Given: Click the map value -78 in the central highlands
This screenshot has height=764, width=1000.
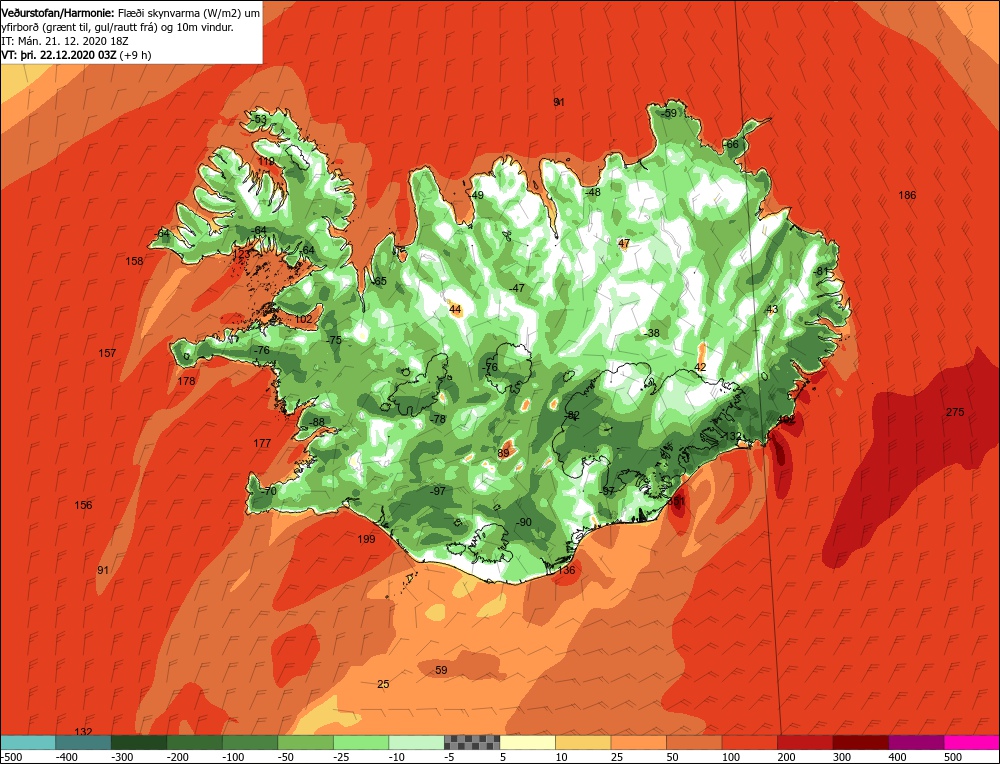Looking at the screenshot, I should click(438, 419).
